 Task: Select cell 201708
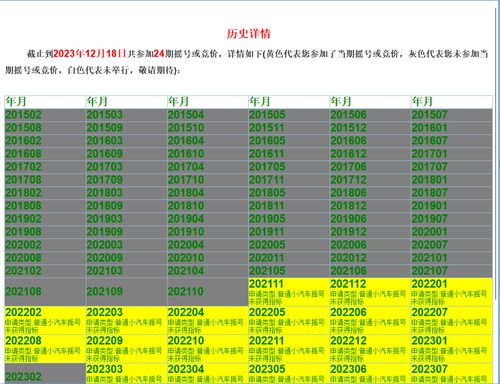[45, 180]
